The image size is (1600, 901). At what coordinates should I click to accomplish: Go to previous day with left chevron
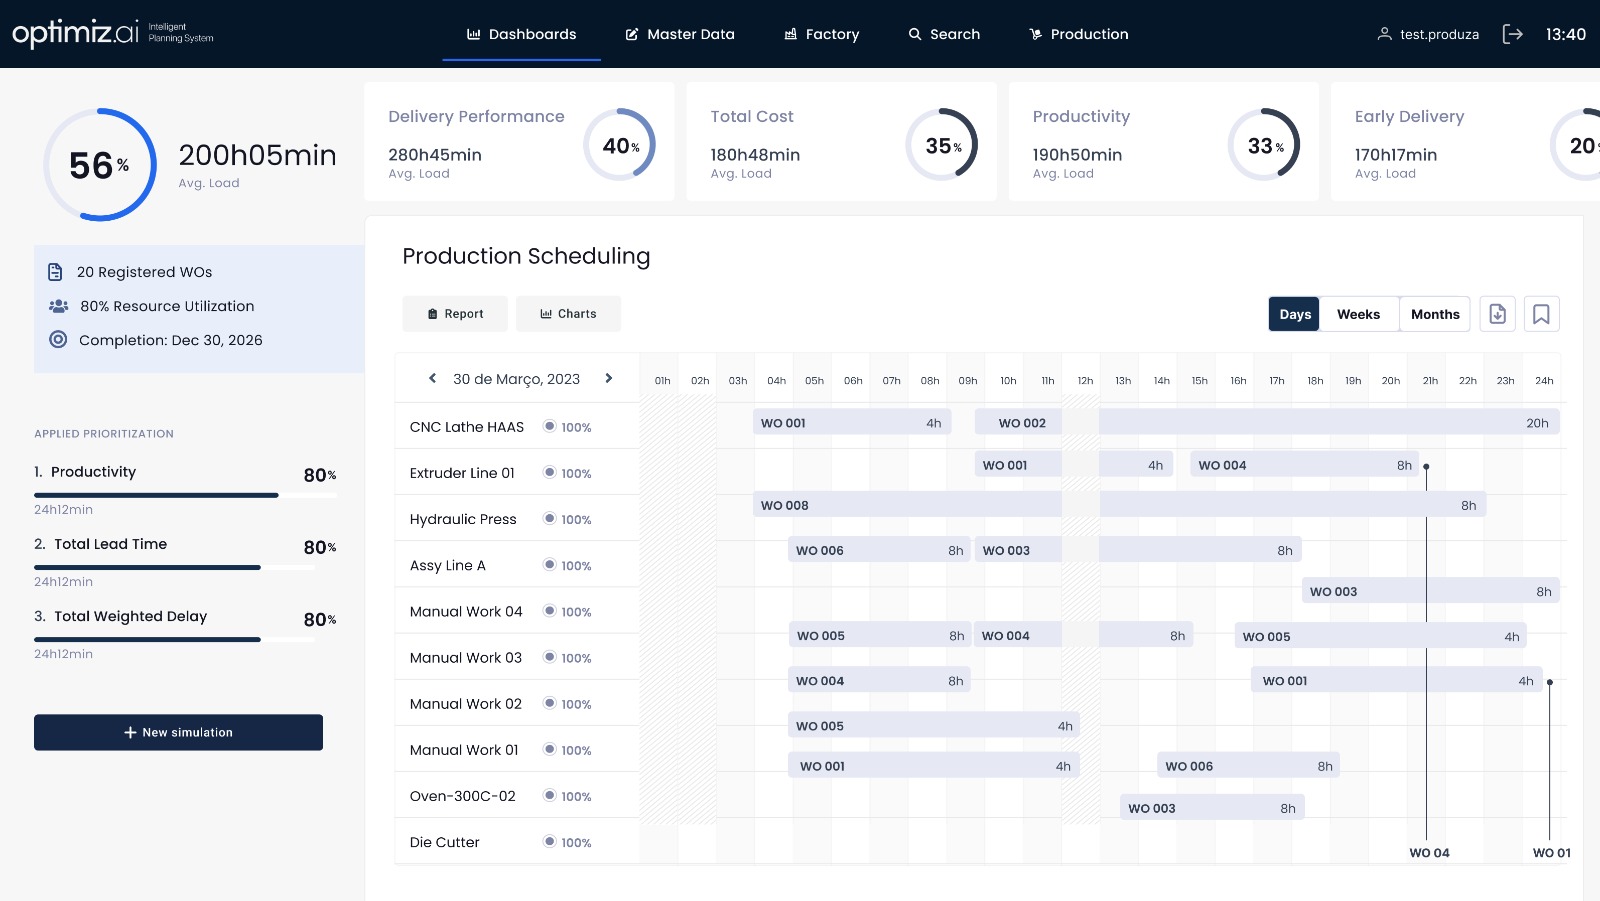pos(432,378)
